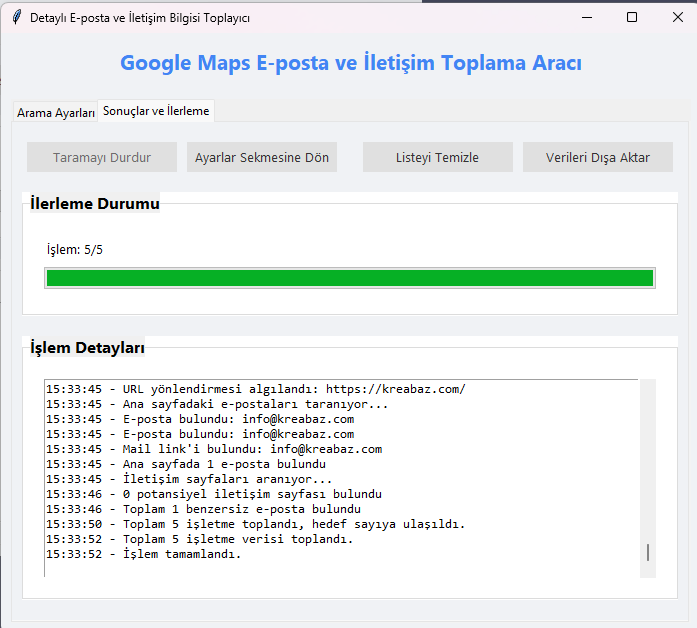Export data with Verileri Dışa Aktar
Screen dimensions: 697x628
(597, 157)
